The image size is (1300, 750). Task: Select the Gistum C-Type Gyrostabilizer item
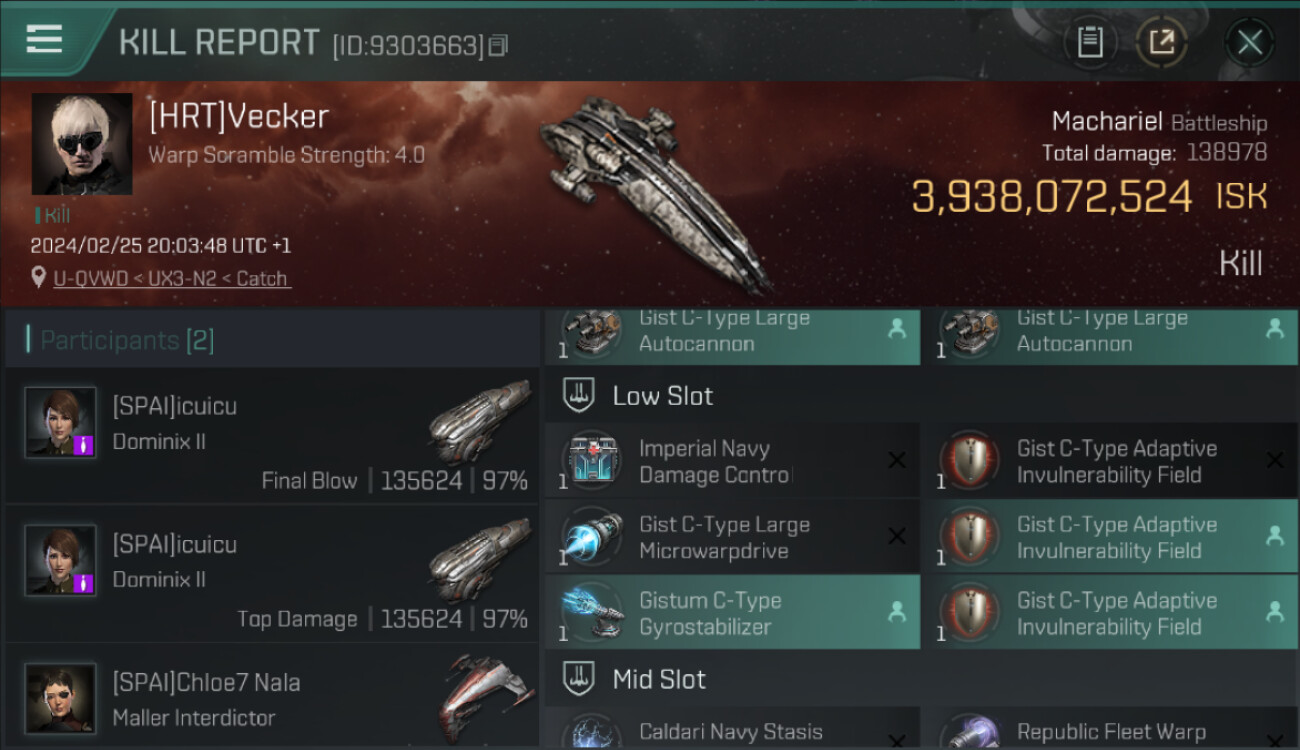click(732, 613)
